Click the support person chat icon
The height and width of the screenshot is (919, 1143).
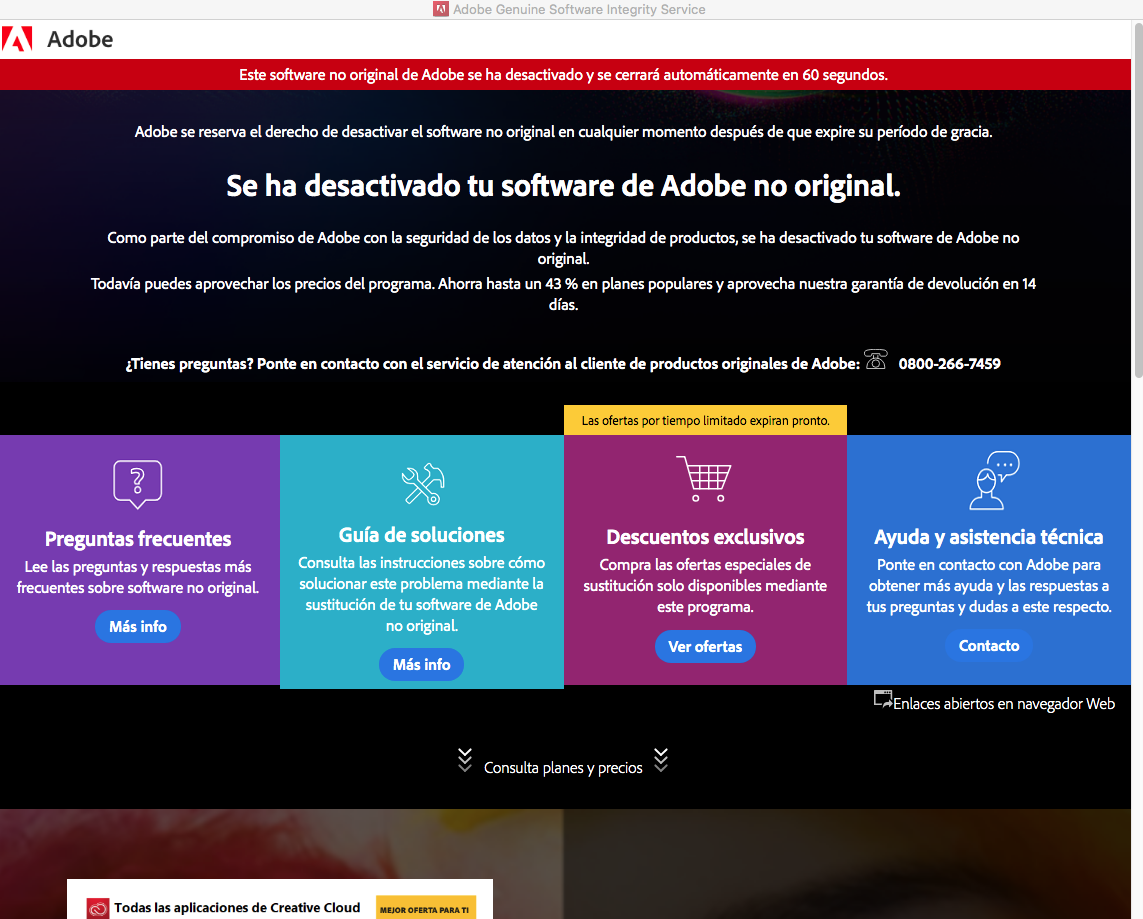994,480
